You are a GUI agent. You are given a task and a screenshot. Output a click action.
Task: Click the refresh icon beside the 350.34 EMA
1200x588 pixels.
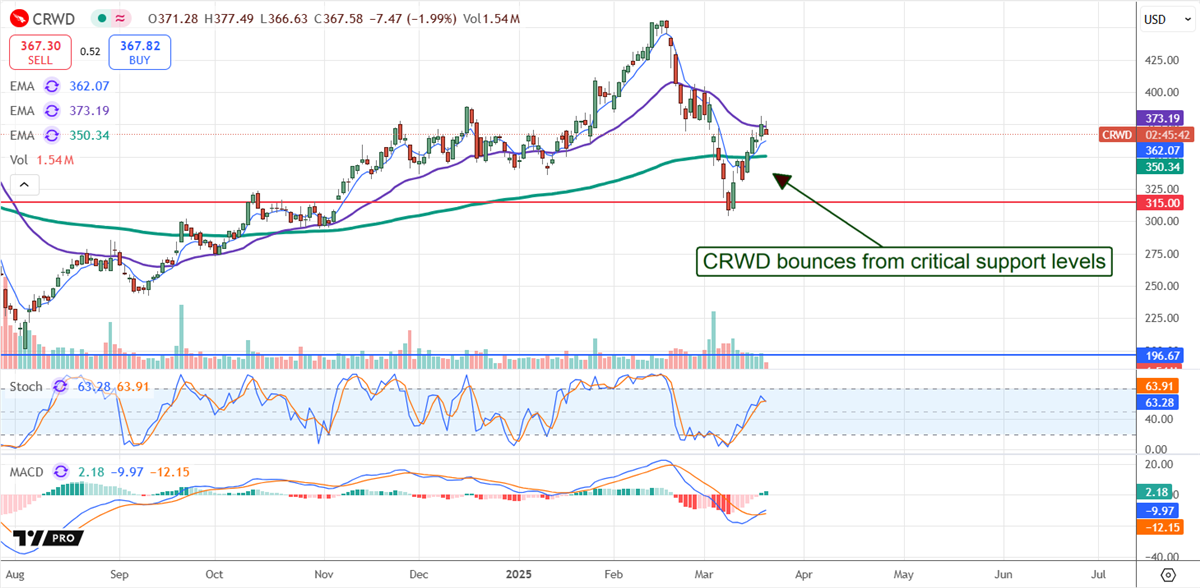(x=51, y=135)
